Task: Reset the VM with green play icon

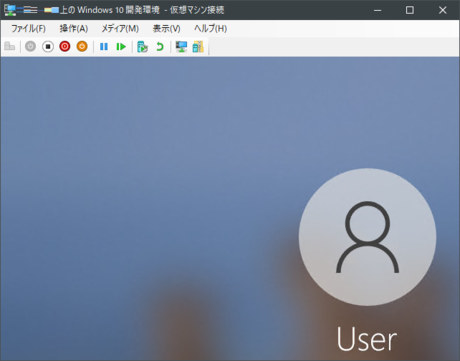Action: [x=121, y=46]
